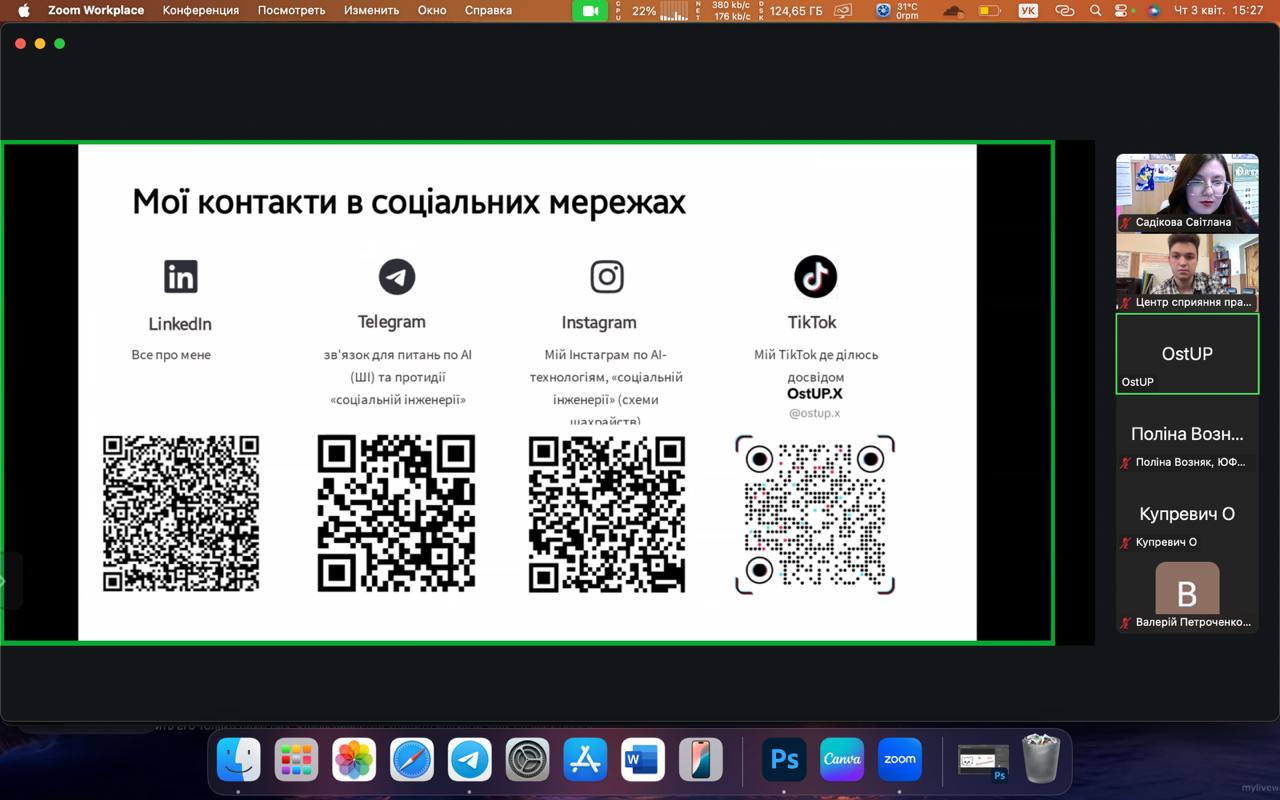Click the battery status indicator
Viewport: 1280px width, 800px height.
(x=989, y=11)
